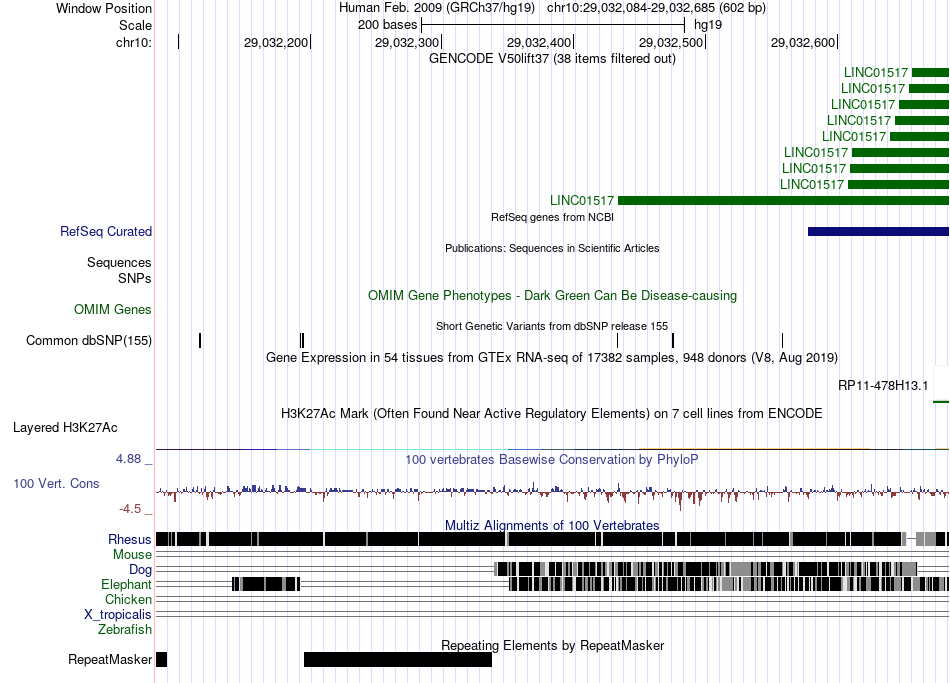950x683 pixels.
Task: Click the RP11-478H13.1 GTEx gene label
Action: pyautogui.click(x=883, y=385)
